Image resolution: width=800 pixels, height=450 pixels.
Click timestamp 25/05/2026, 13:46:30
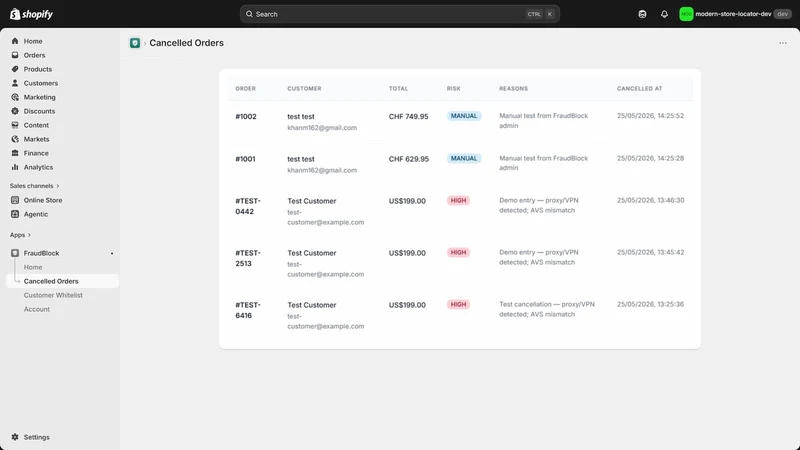coord(651,201)
